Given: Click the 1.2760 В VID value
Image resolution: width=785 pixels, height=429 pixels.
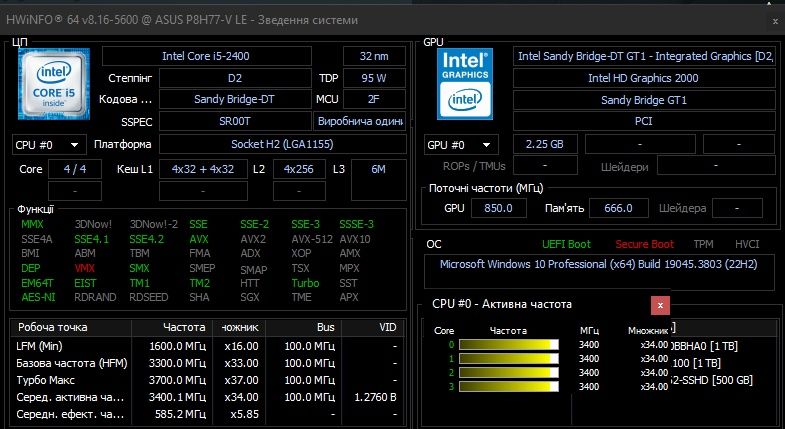Looking at the screenshot, I should pyautogui.click(x=375, y=397).
